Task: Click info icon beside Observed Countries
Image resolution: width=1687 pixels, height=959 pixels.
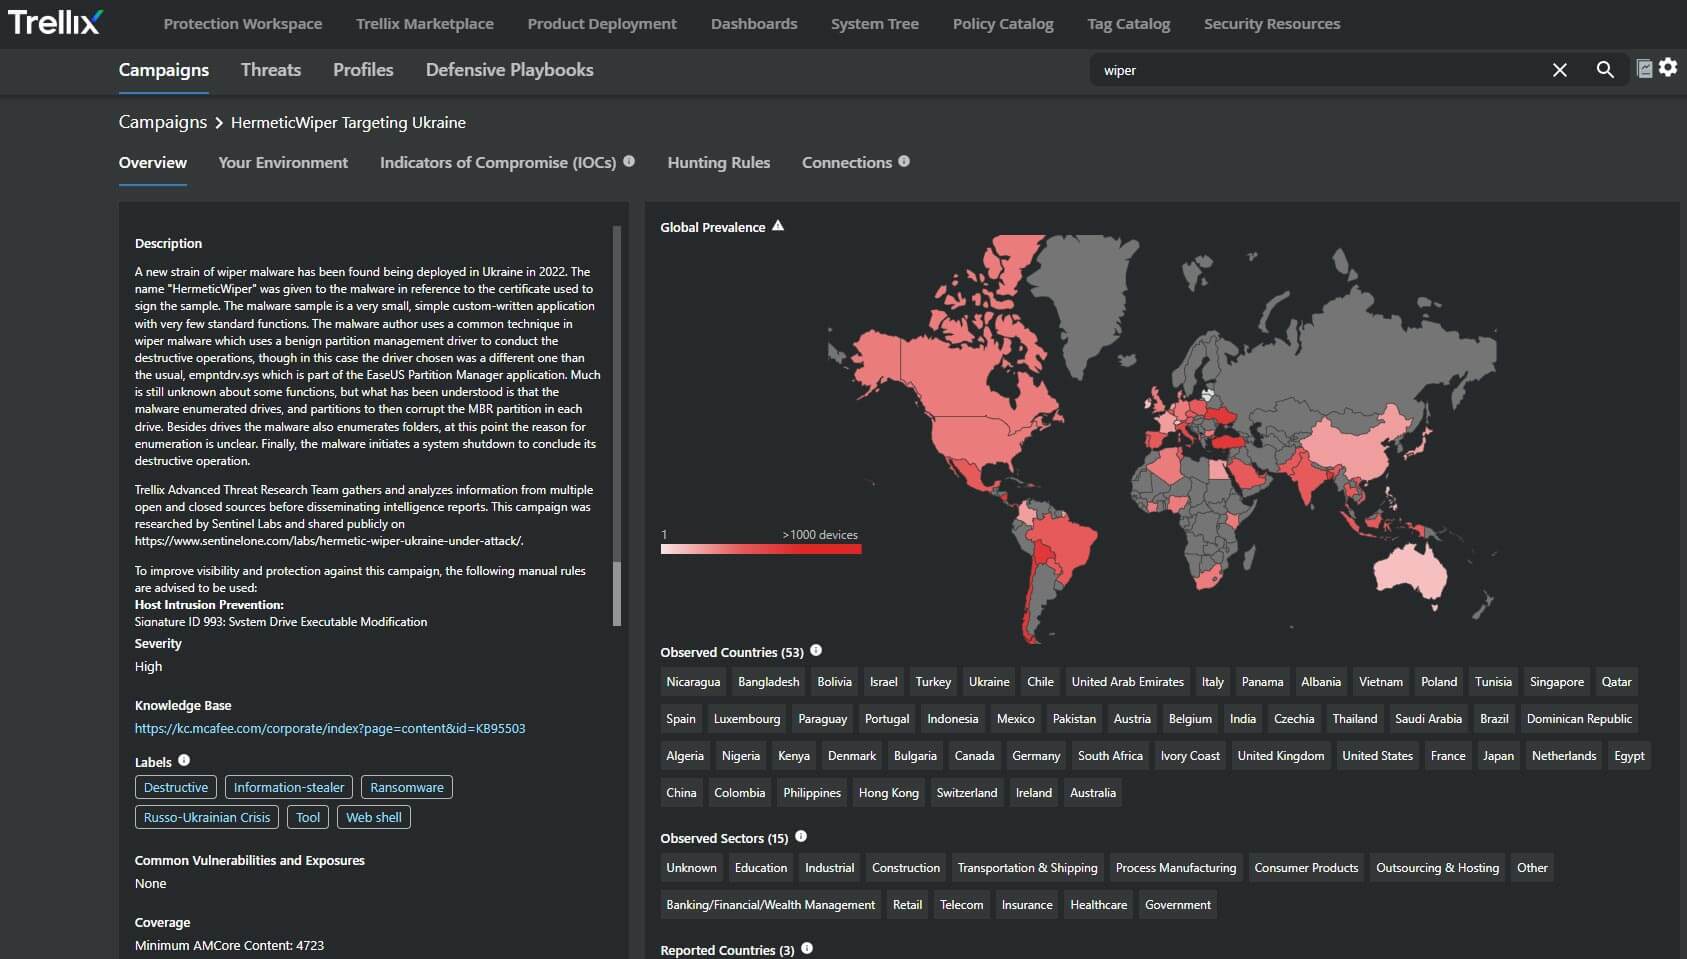Action: (x=816, y=650)
